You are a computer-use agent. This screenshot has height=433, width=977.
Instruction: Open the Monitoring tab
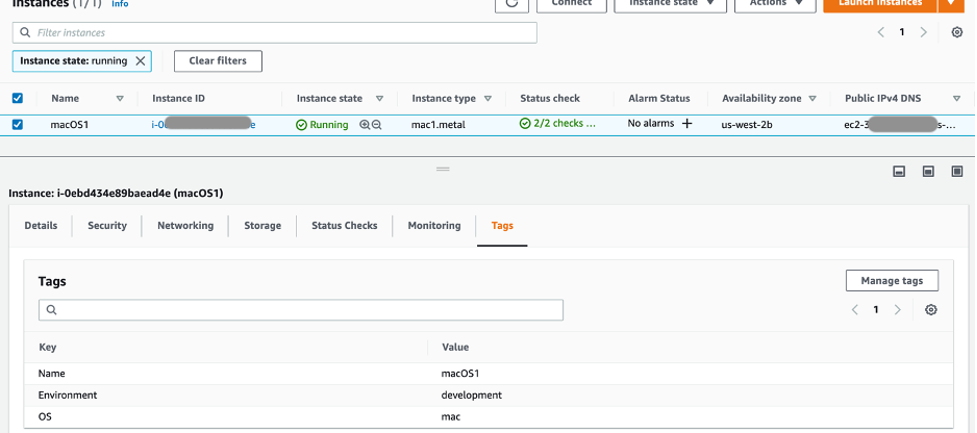click(x=434, y=226)
